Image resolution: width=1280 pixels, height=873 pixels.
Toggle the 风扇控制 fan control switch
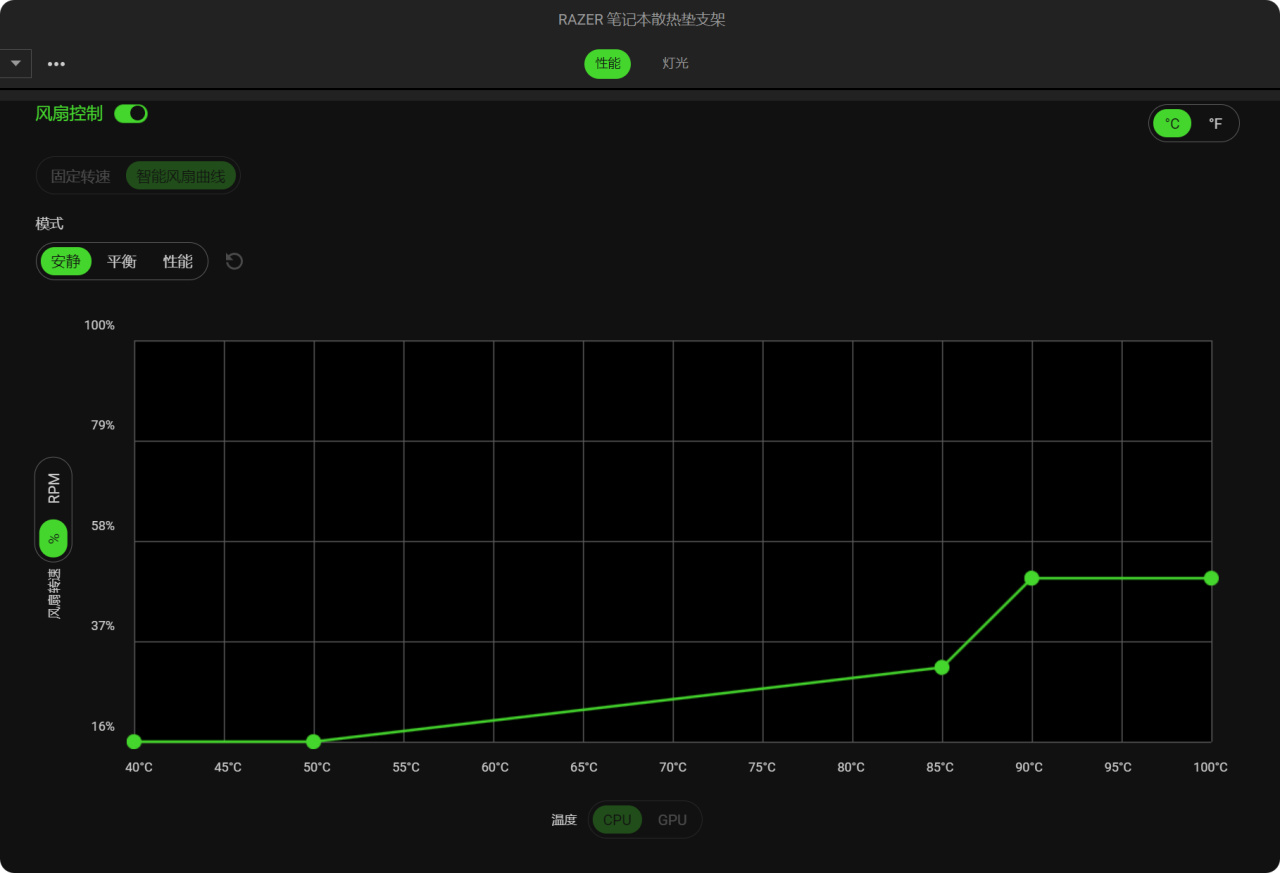click(131, 114)
